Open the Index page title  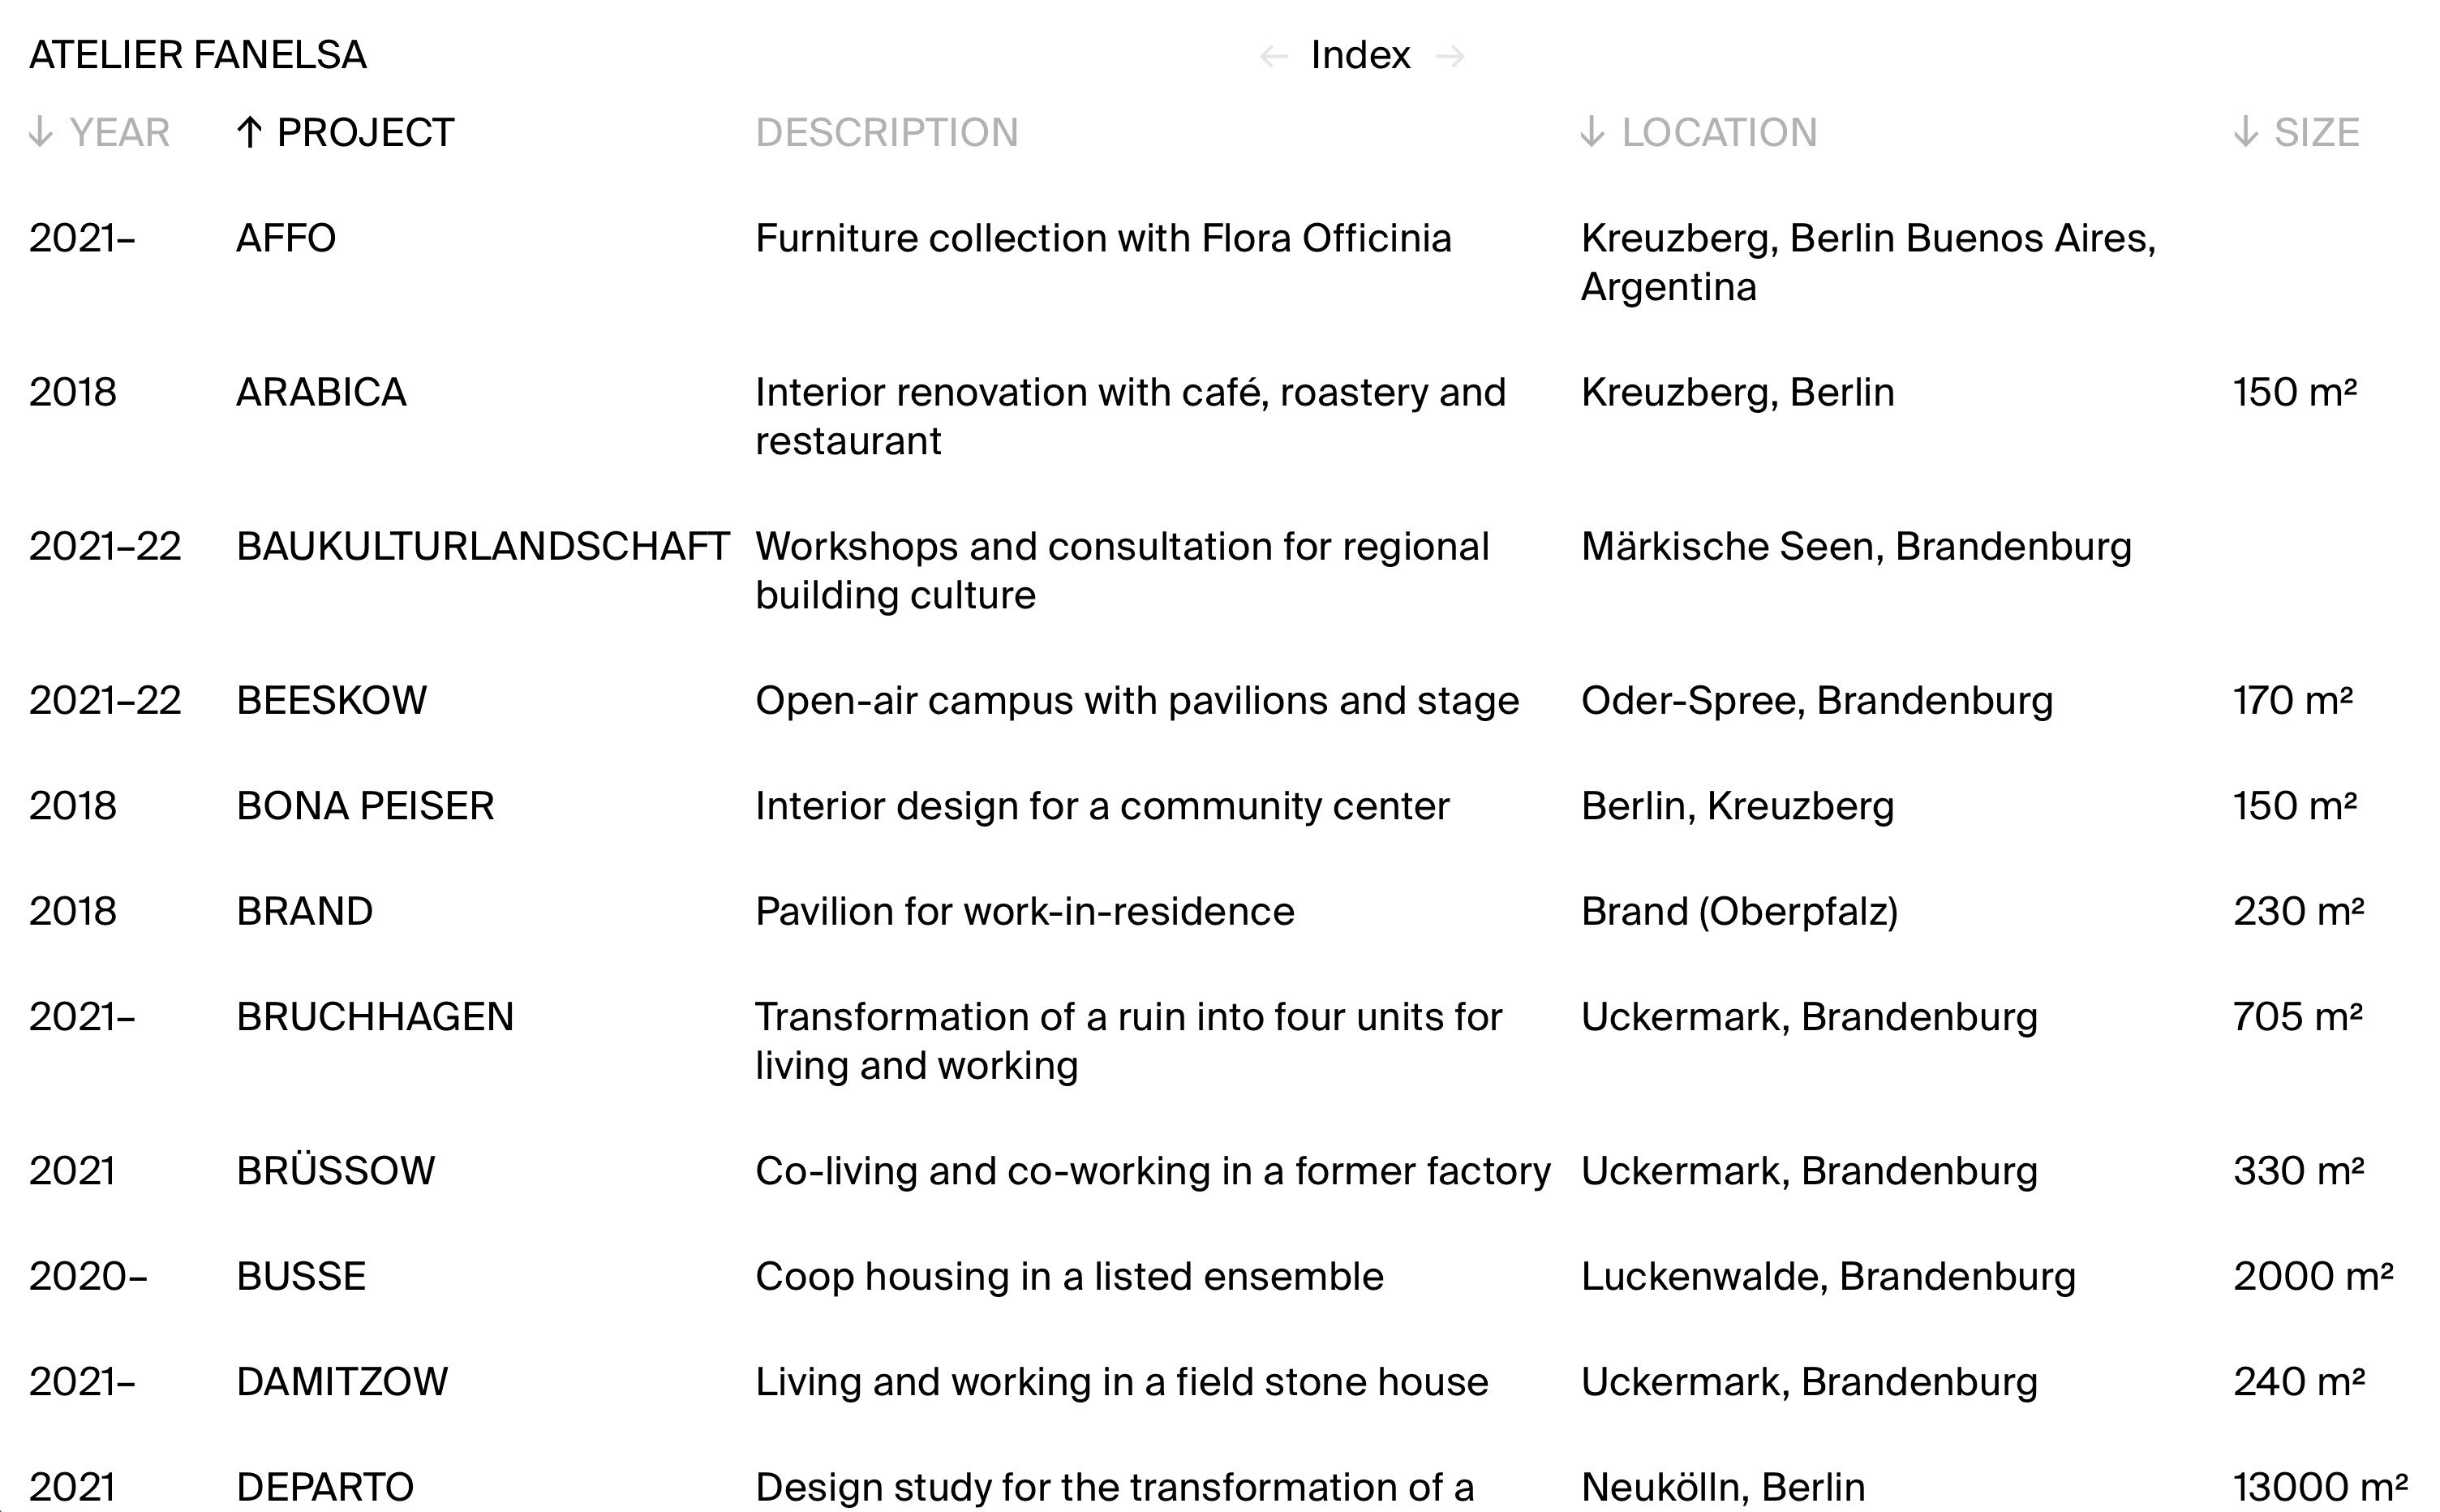(x=1360, y=55)
